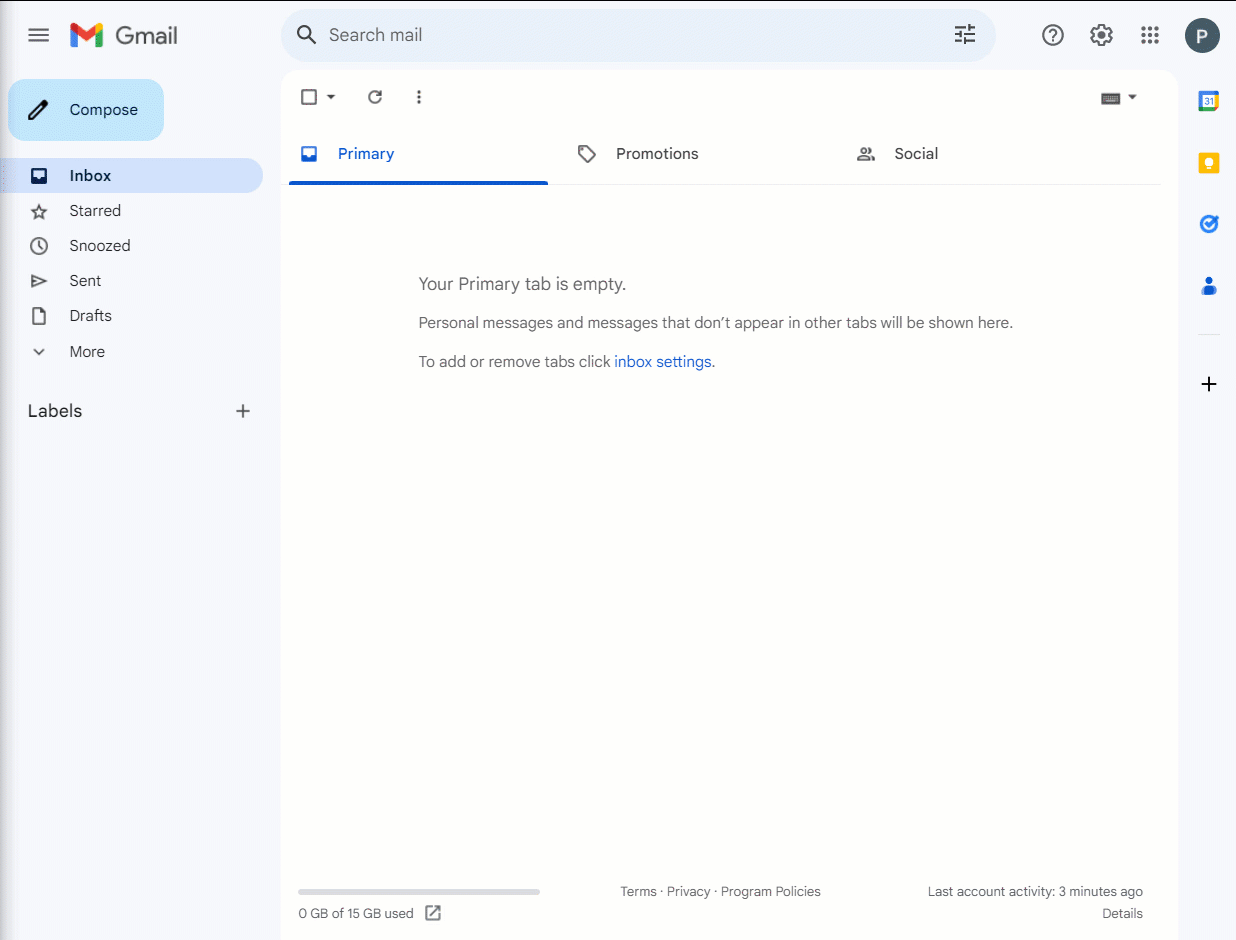1236x940 pixels.
Task: Open the Compose button
Action: (86, 109)
